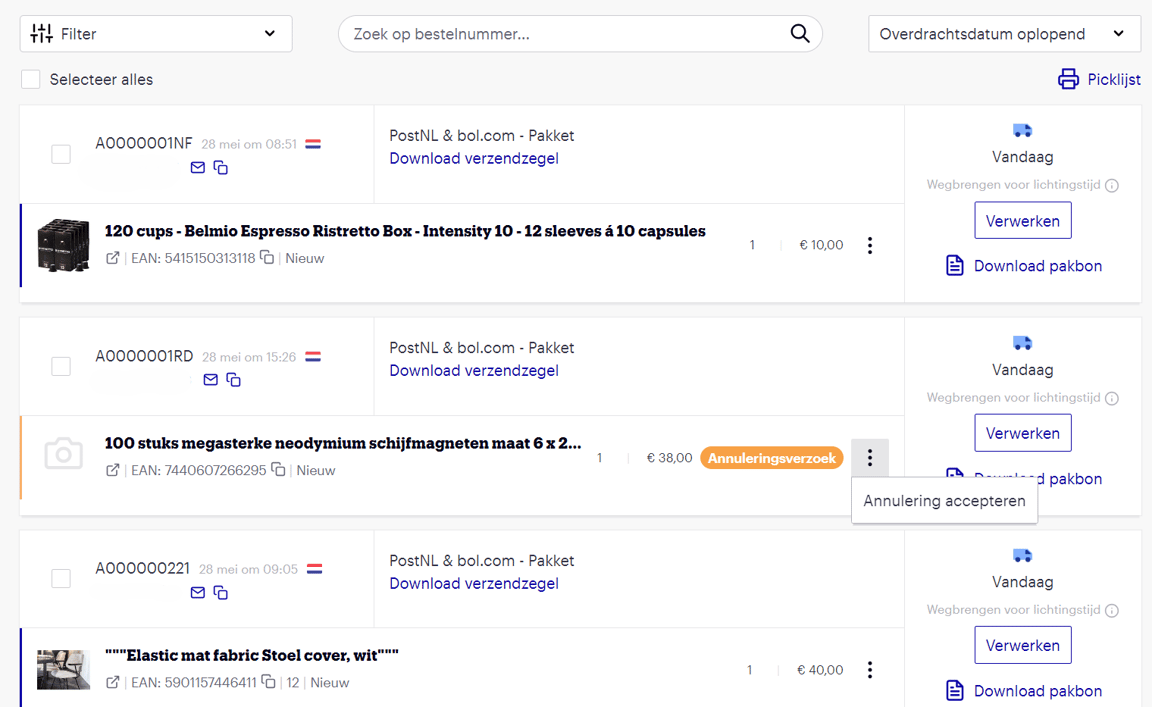Copy EAN 5415150313118 to clipboard
Screen dimensions: 1152x707
pos(267,258)
